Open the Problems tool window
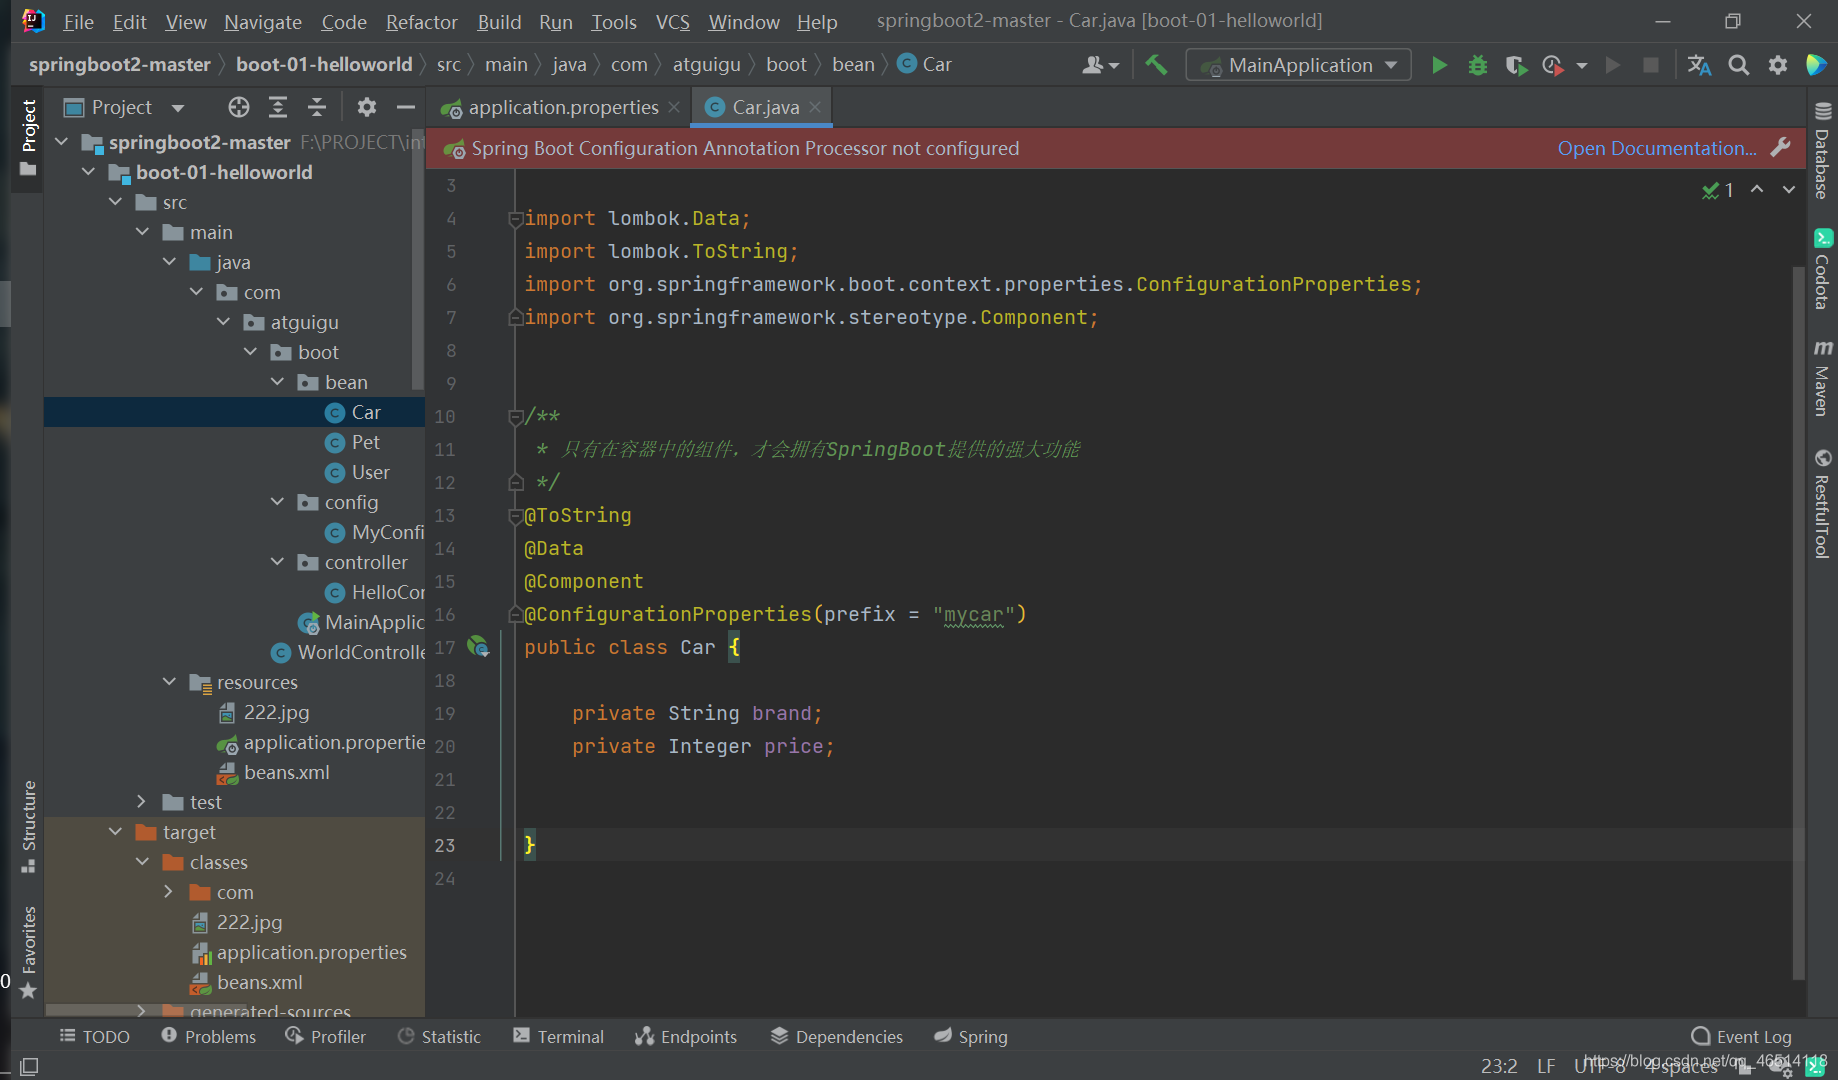 tap(208, 1037)
